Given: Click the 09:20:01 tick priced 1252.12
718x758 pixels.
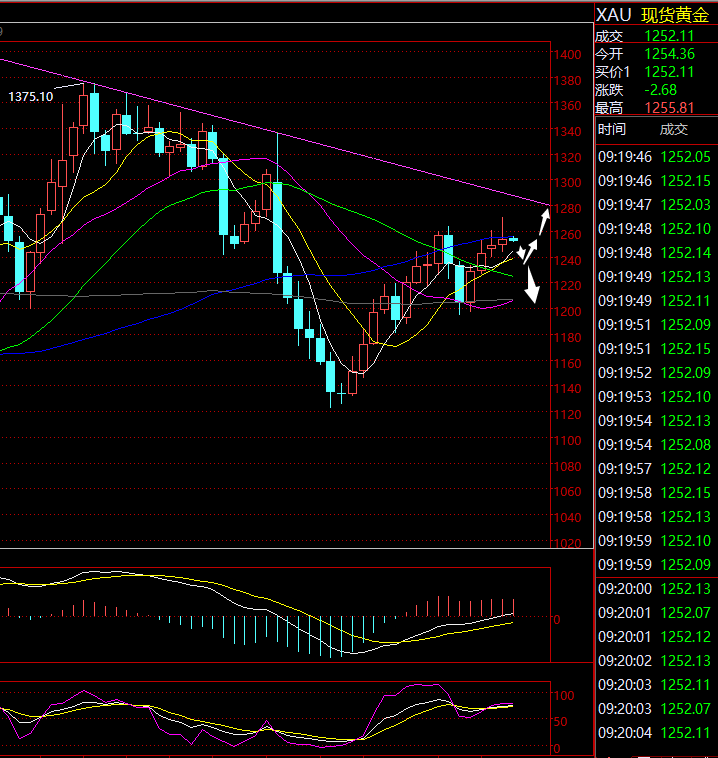Looking at the screenshot, I should tap(654, 637).
